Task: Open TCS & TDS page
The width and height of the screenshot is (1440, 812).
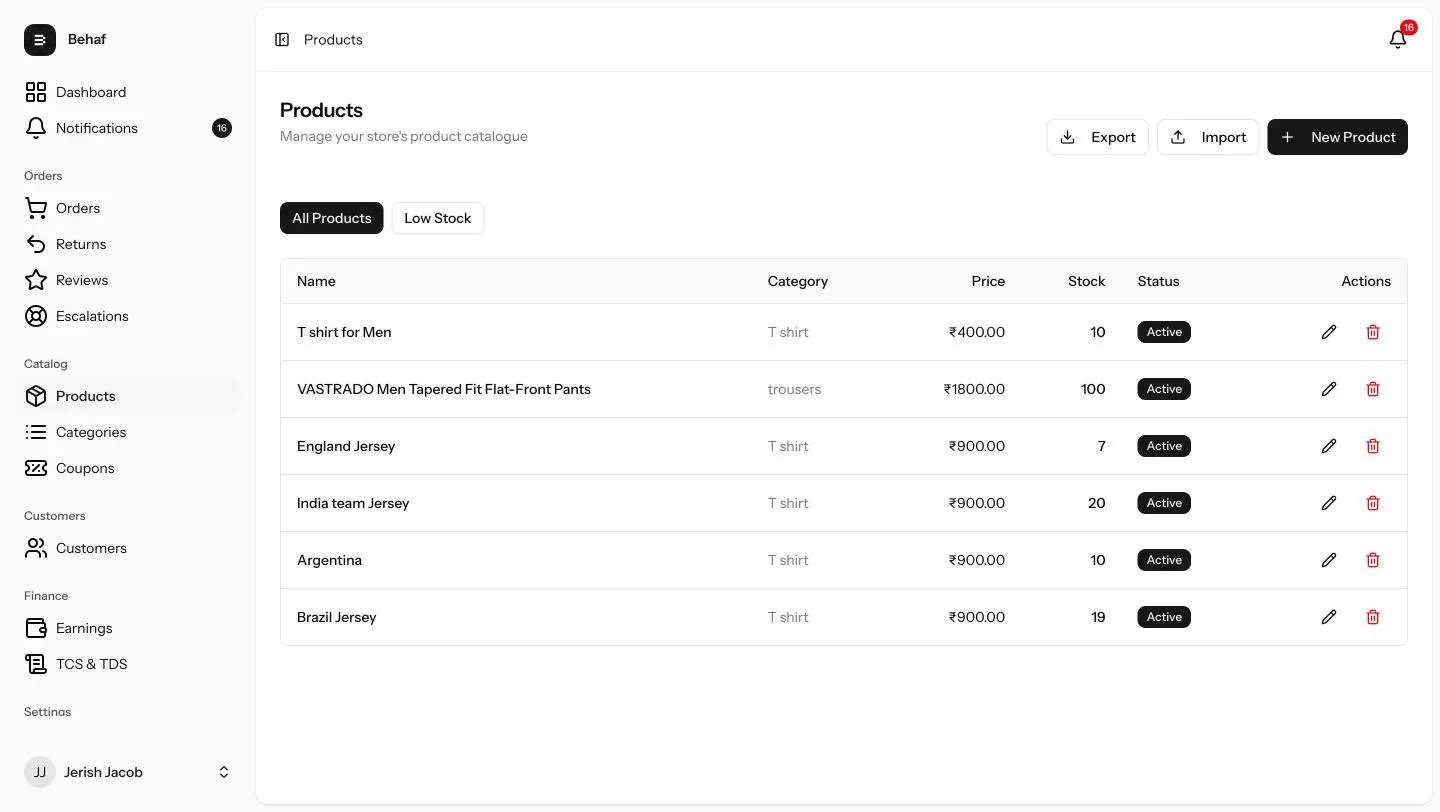Action: click(x=128, y=664)
